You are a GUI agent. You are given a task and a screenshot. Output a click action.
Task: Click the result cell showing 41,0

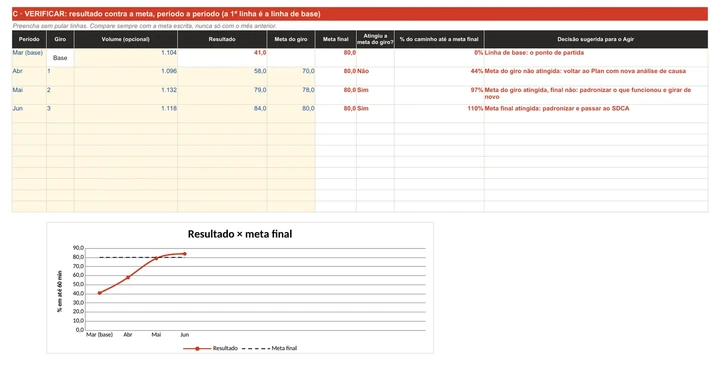222,58
